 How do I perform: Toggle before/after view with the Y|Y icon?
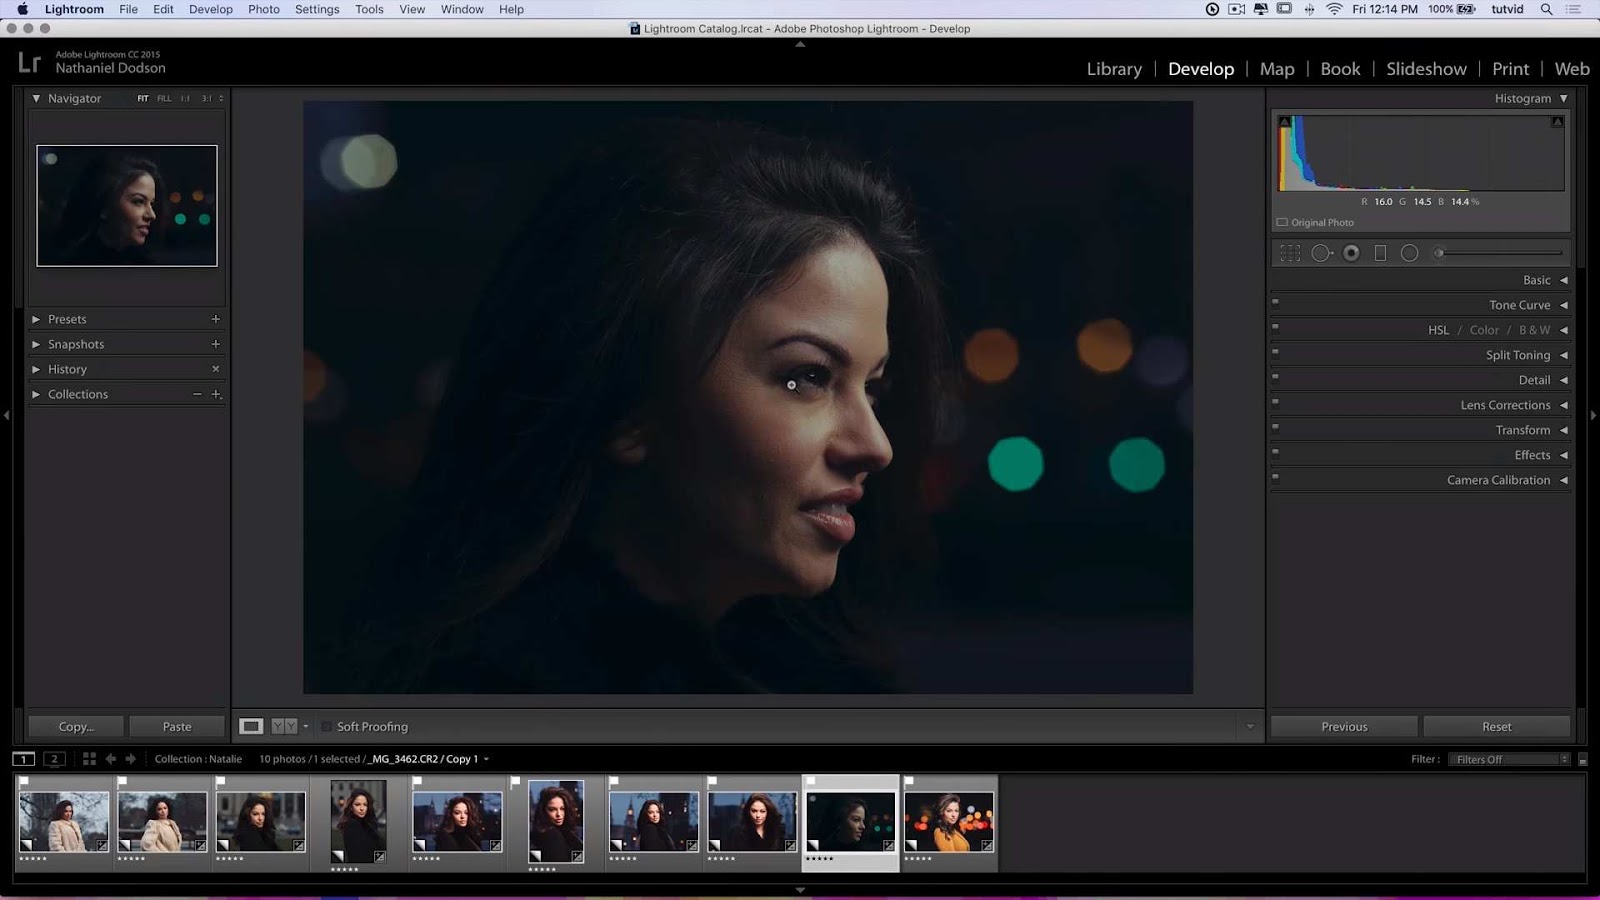(283, 726)
